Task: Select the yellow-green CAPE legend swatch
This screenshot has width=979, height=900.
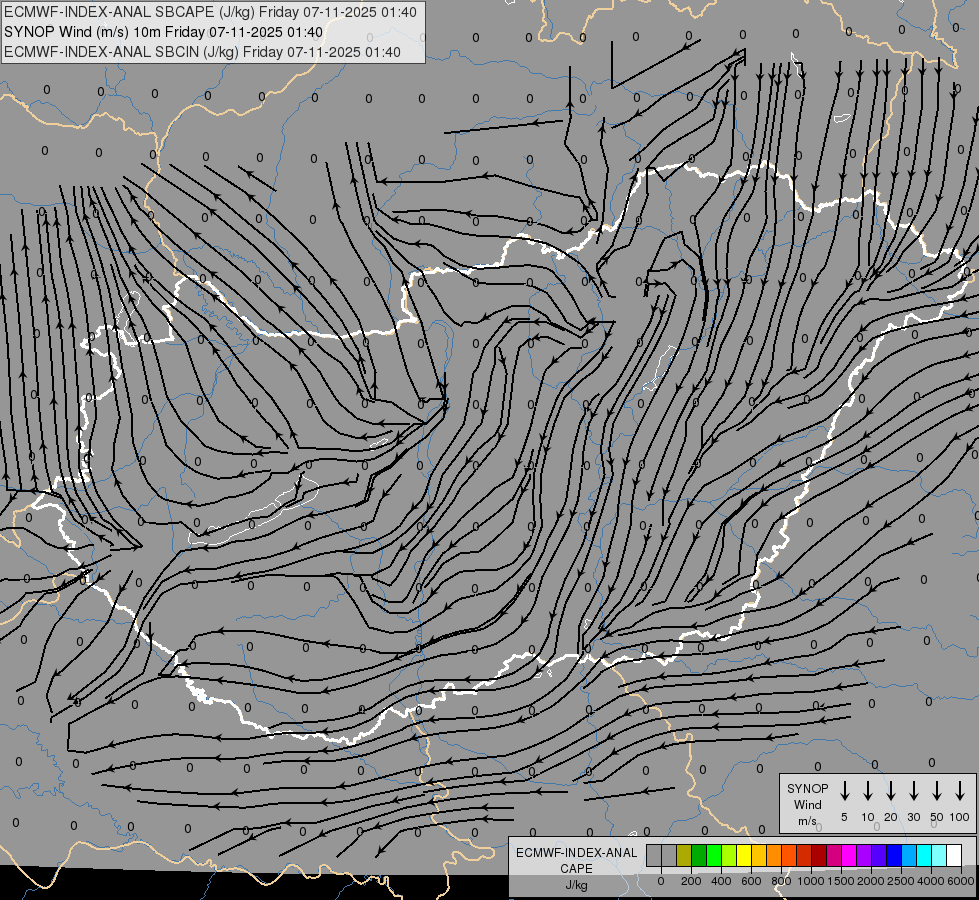Action: point(729,855)
